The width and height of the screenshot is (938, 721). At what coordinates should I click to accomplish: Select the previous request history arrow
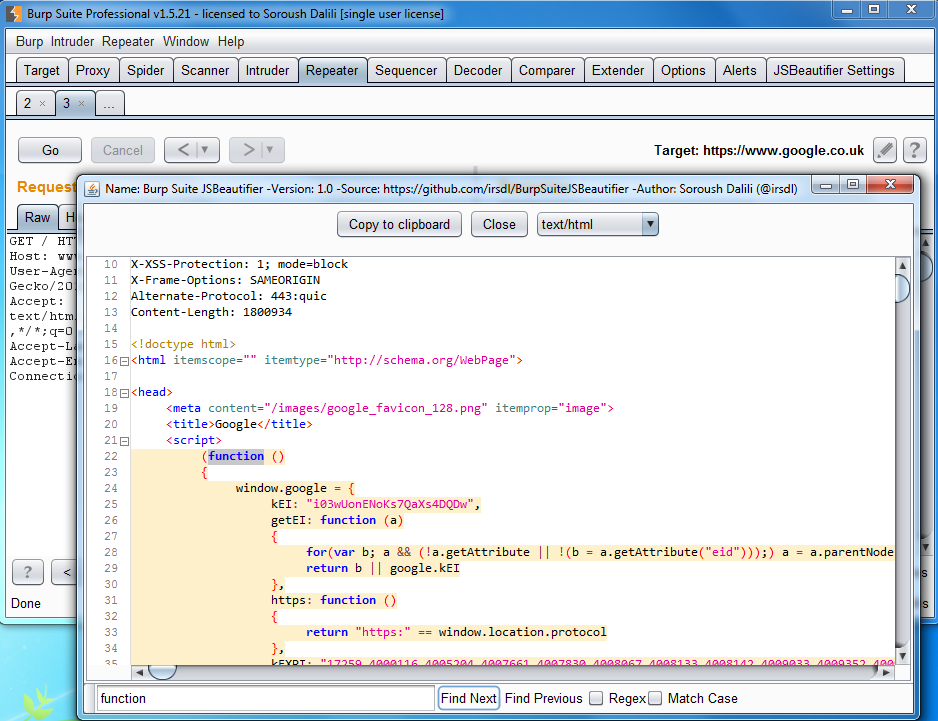(185, 150)
